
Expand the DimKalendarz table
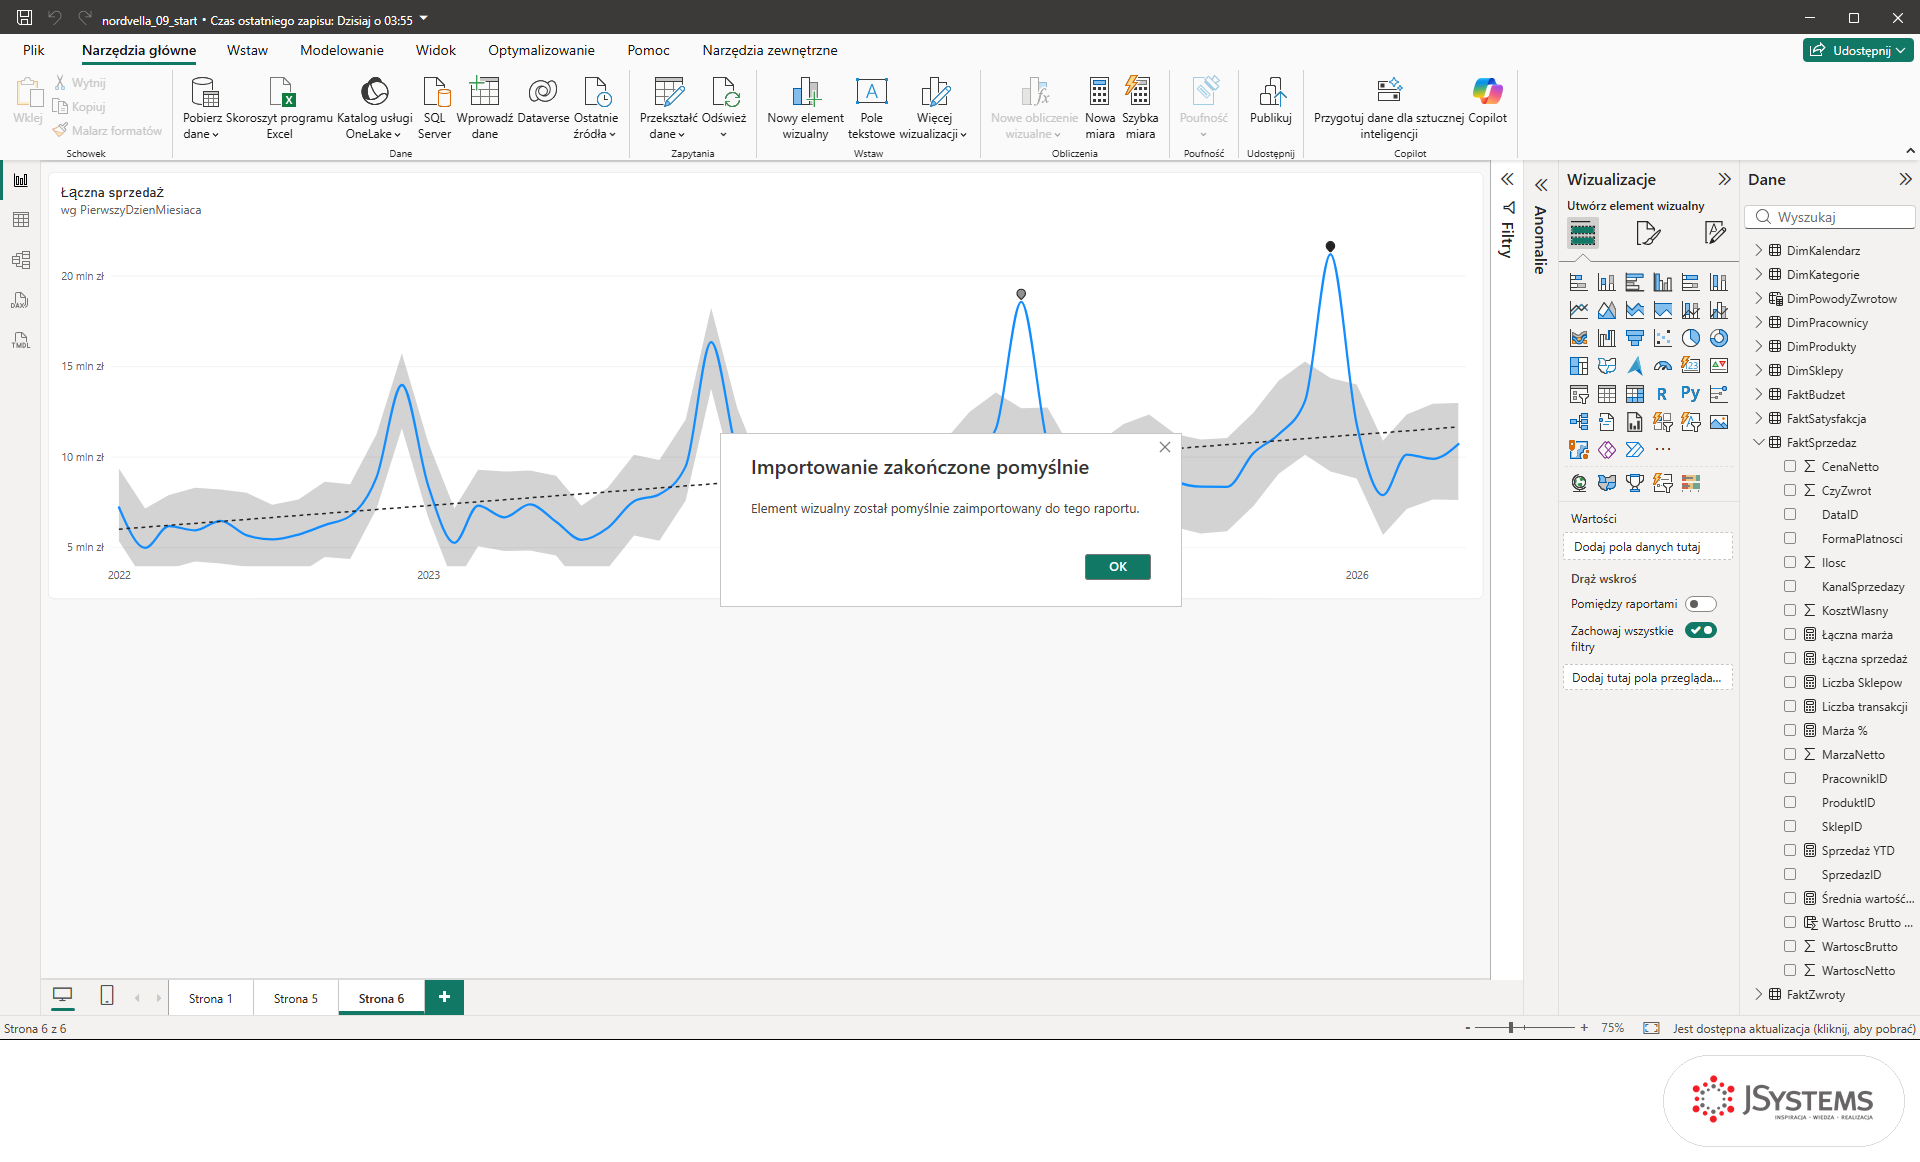[1759, 250]
